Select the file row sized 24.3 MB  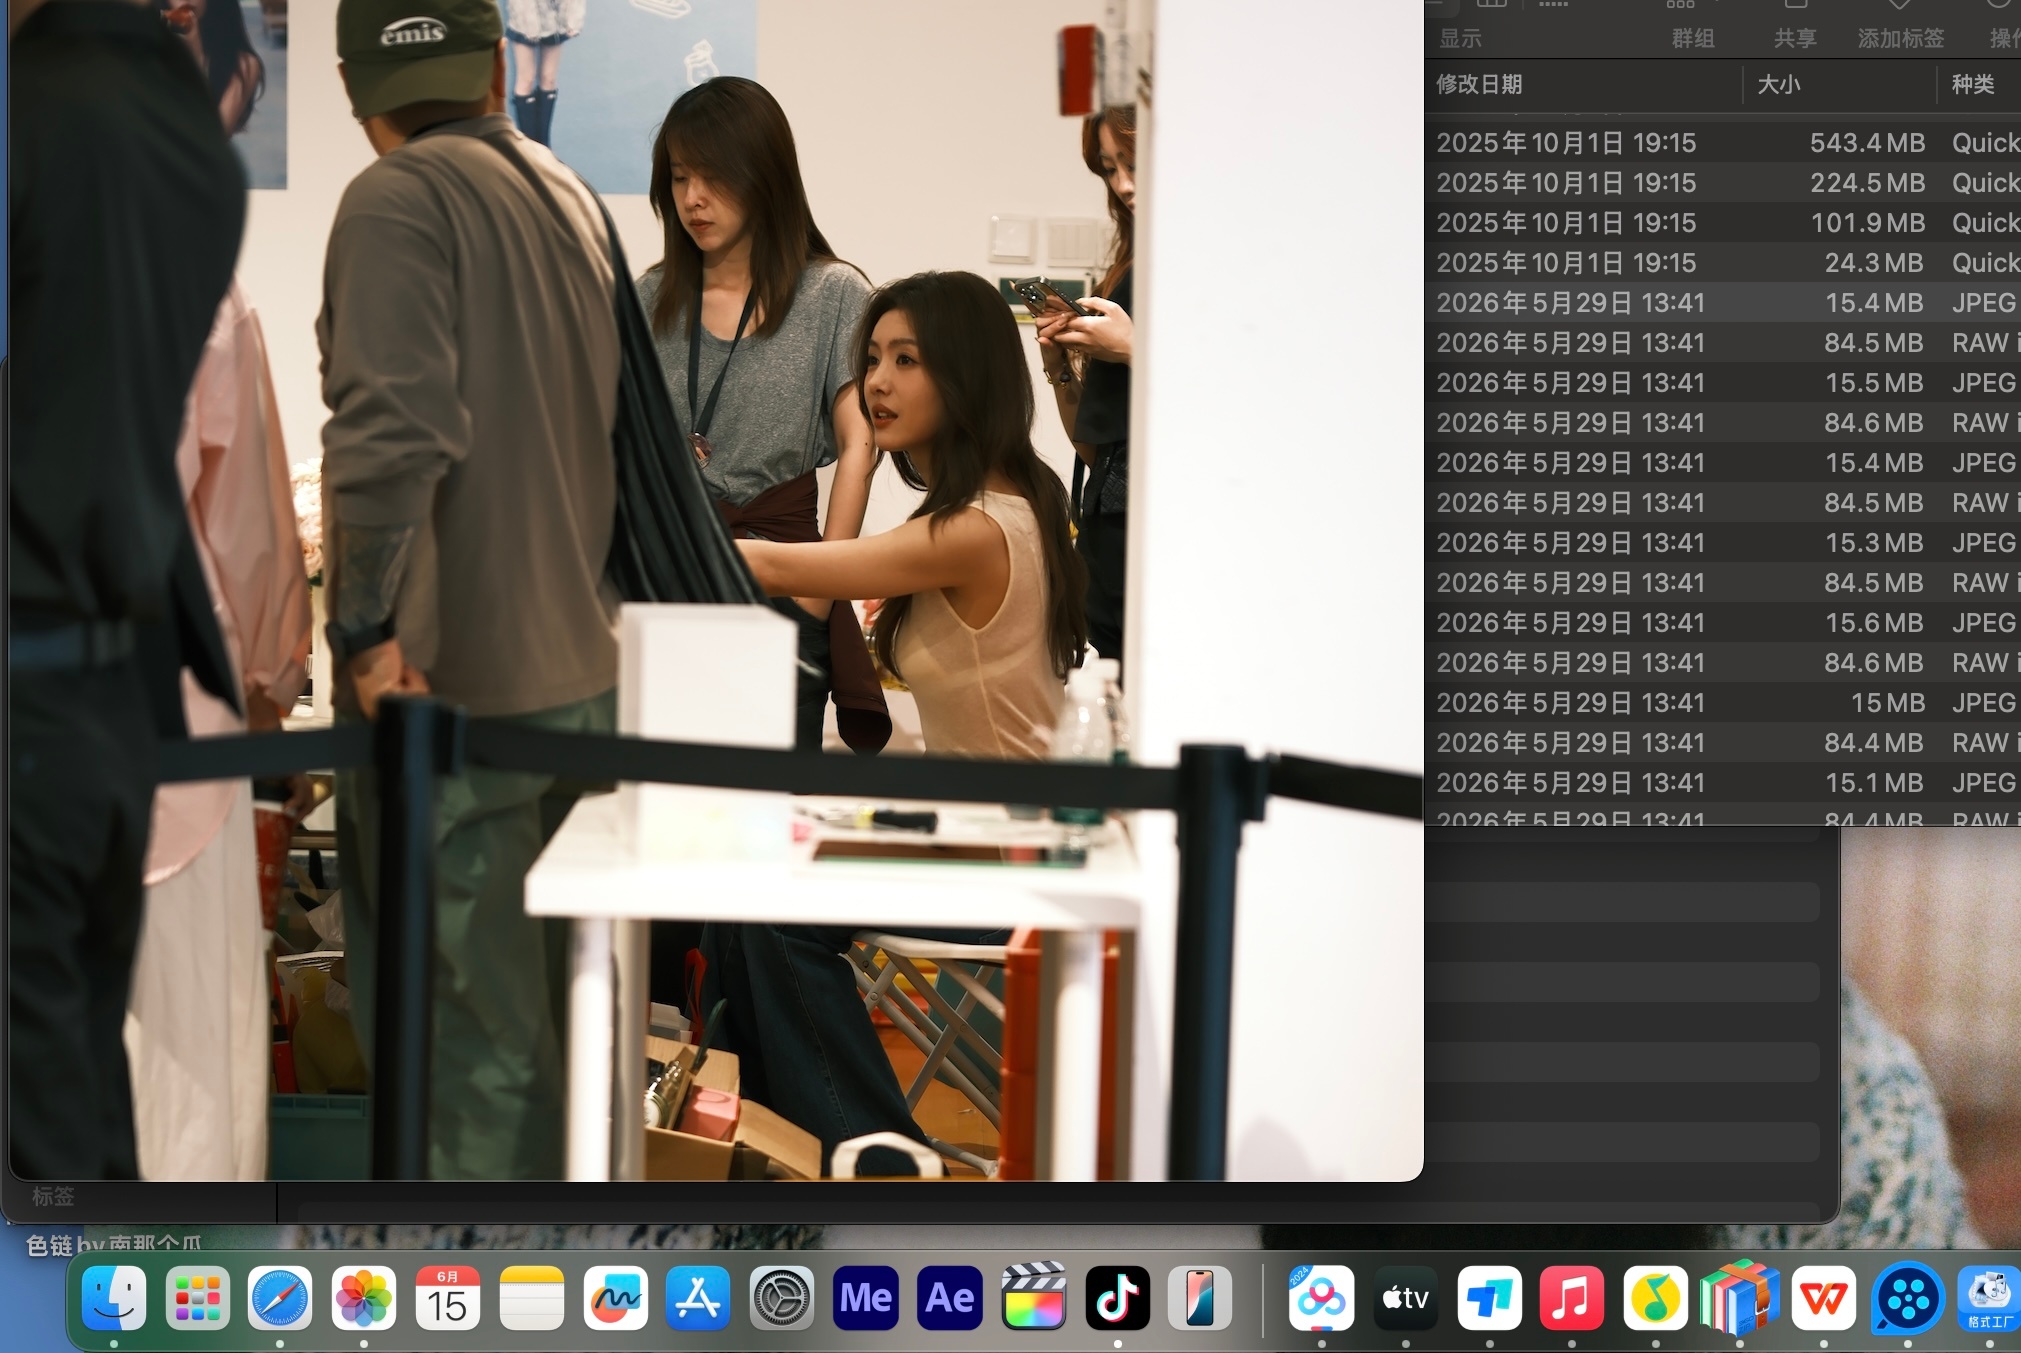(x=1722, y=263)
